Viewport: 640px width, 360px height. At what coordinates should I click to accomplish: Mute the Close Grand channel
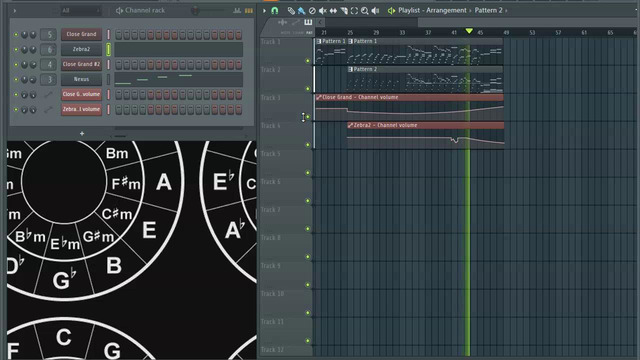16,35
